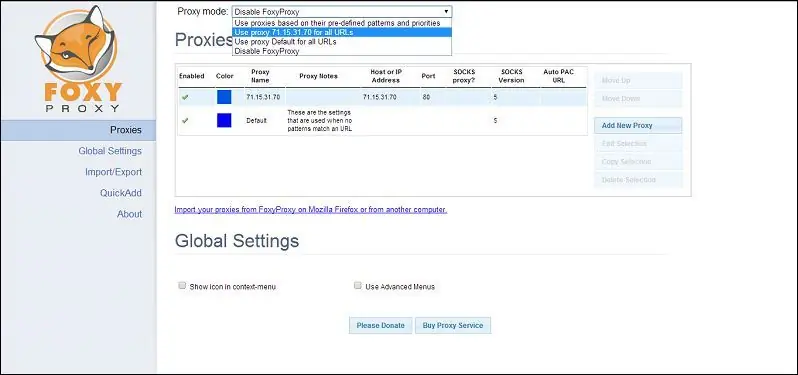Click the SOCKS Version column header
Screen dimensions: 798x375
tap(511, 76)
